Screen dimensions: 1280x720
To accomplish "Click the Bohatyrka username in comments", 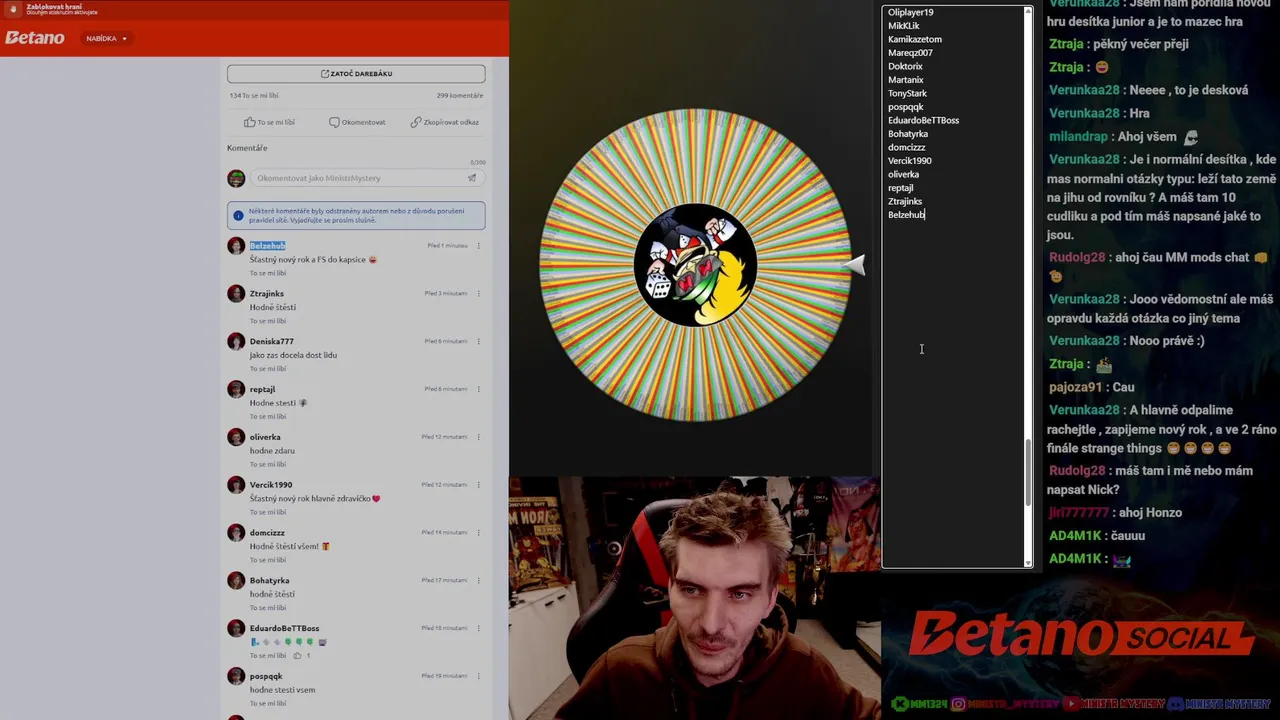I will coord(270,580).
